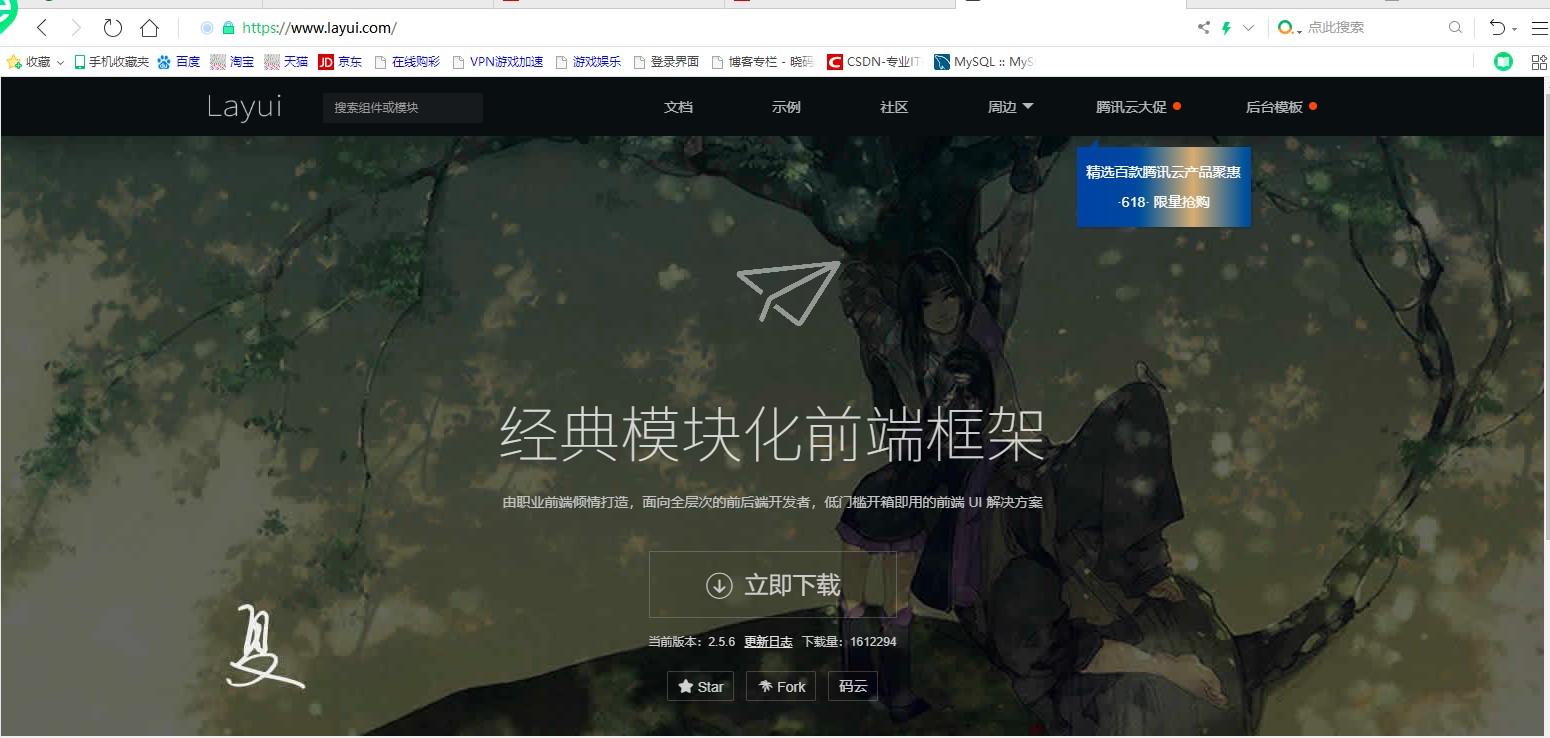Image resolution: width=1550 pixels, height=738 pixels.
Task: Open the 社区 nav item
Action: click(x=894, y=107)
